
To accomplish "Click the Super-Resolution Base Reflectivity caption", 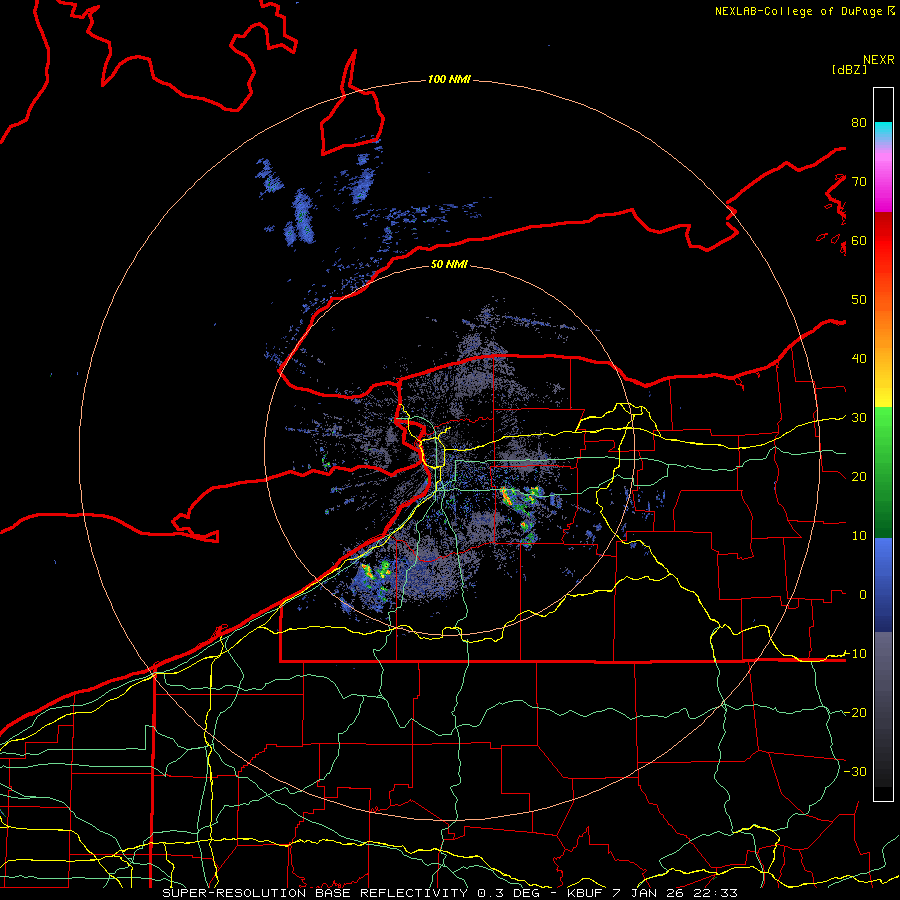I will pyautogui.click(x=315, y=893).
